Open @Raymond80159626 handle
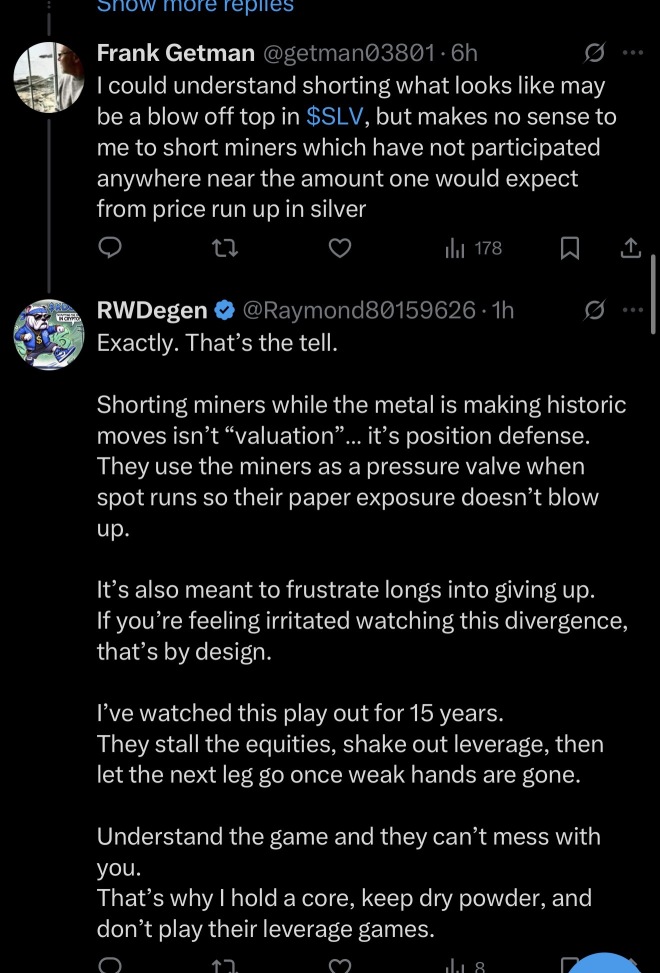The image size is (660, 973). (x=359, y=310)
